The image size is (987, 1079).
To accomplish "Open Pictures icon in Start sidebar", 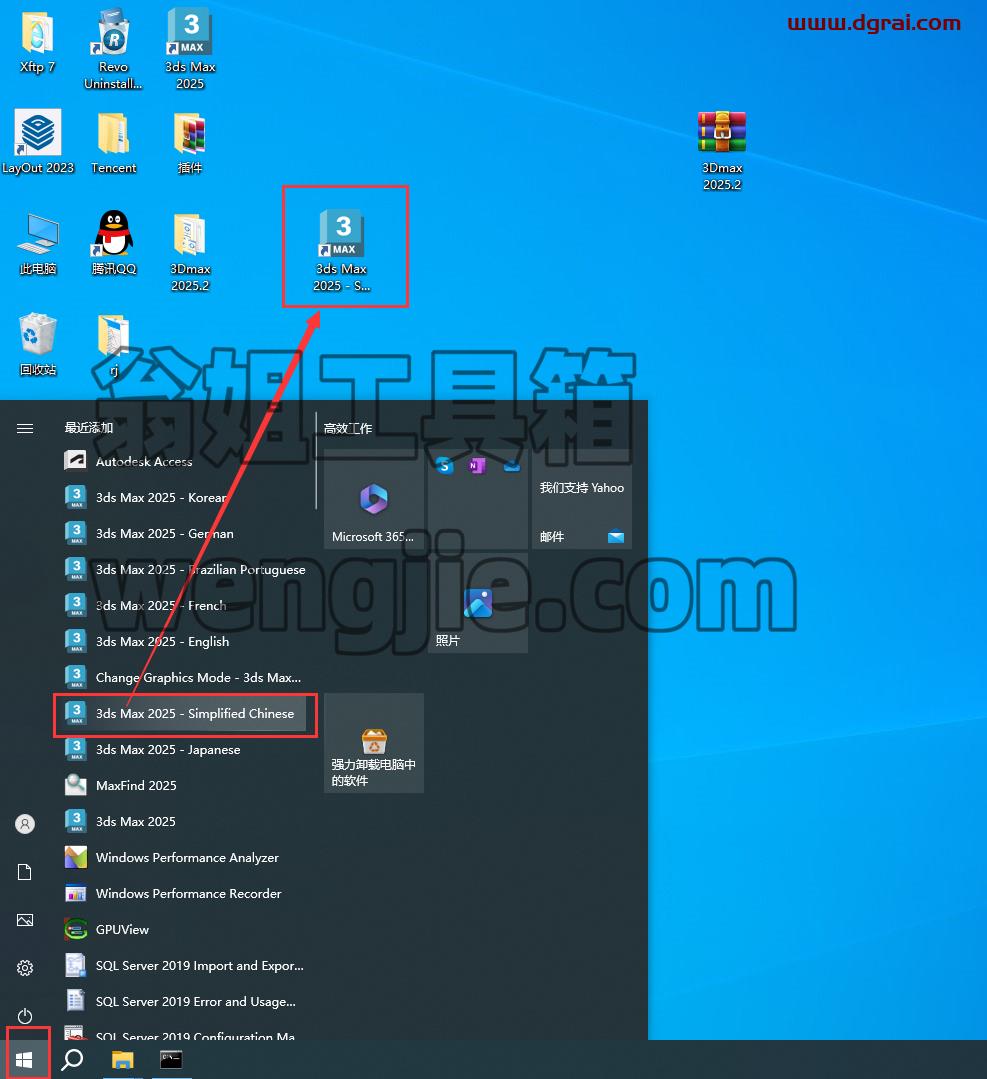I will pyautogui.click(x=25, y=920).
